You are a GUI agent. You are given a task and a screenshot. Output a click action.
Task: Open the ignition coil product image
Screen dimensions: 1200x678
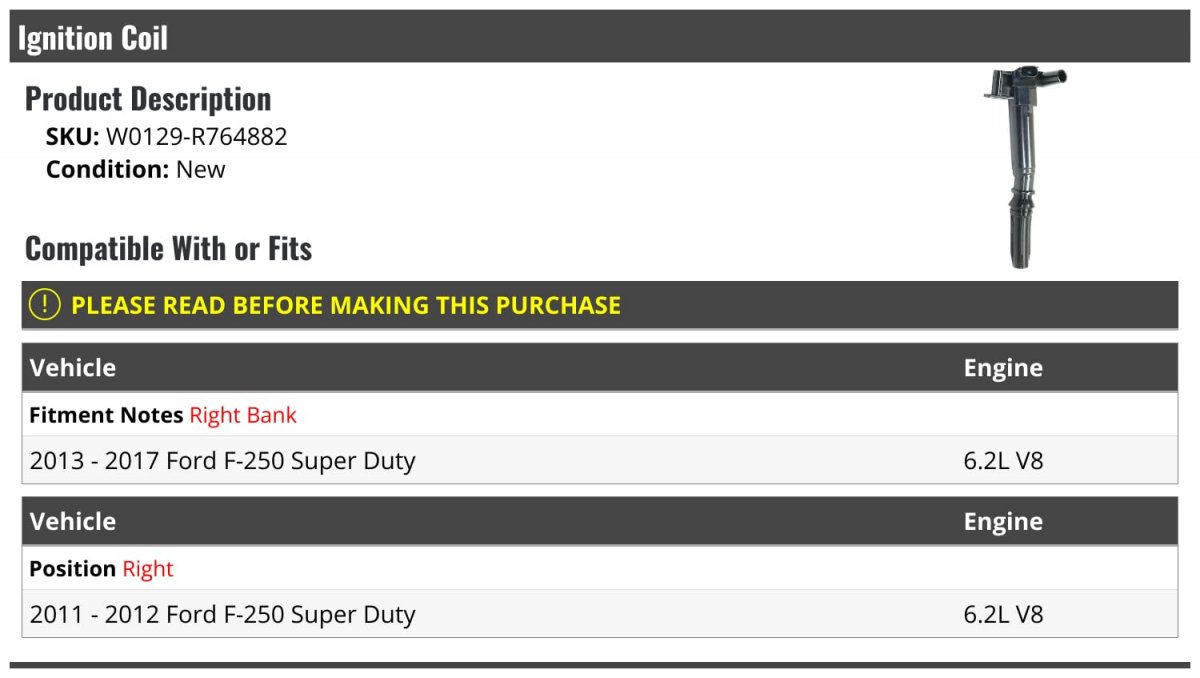tap(1025, 168)
